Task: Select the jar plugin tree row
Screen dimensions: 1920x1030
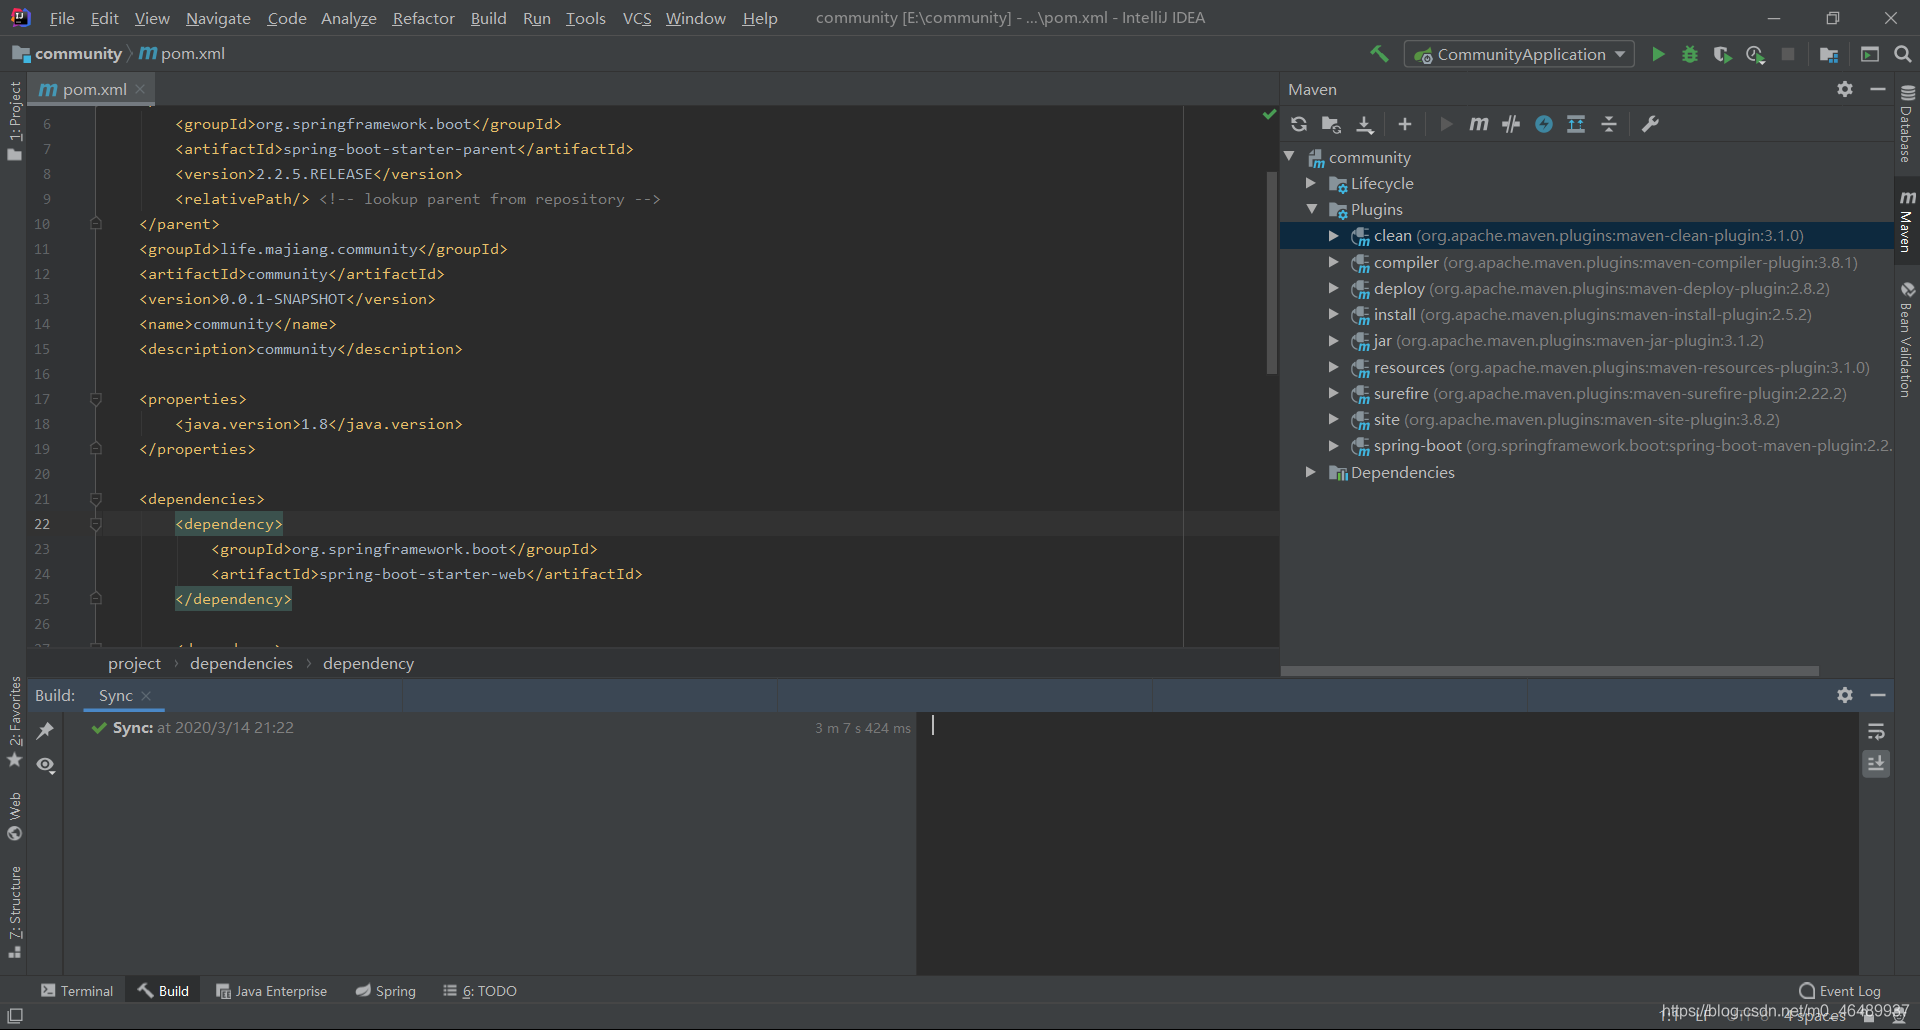Action: tap(1587, 341)
